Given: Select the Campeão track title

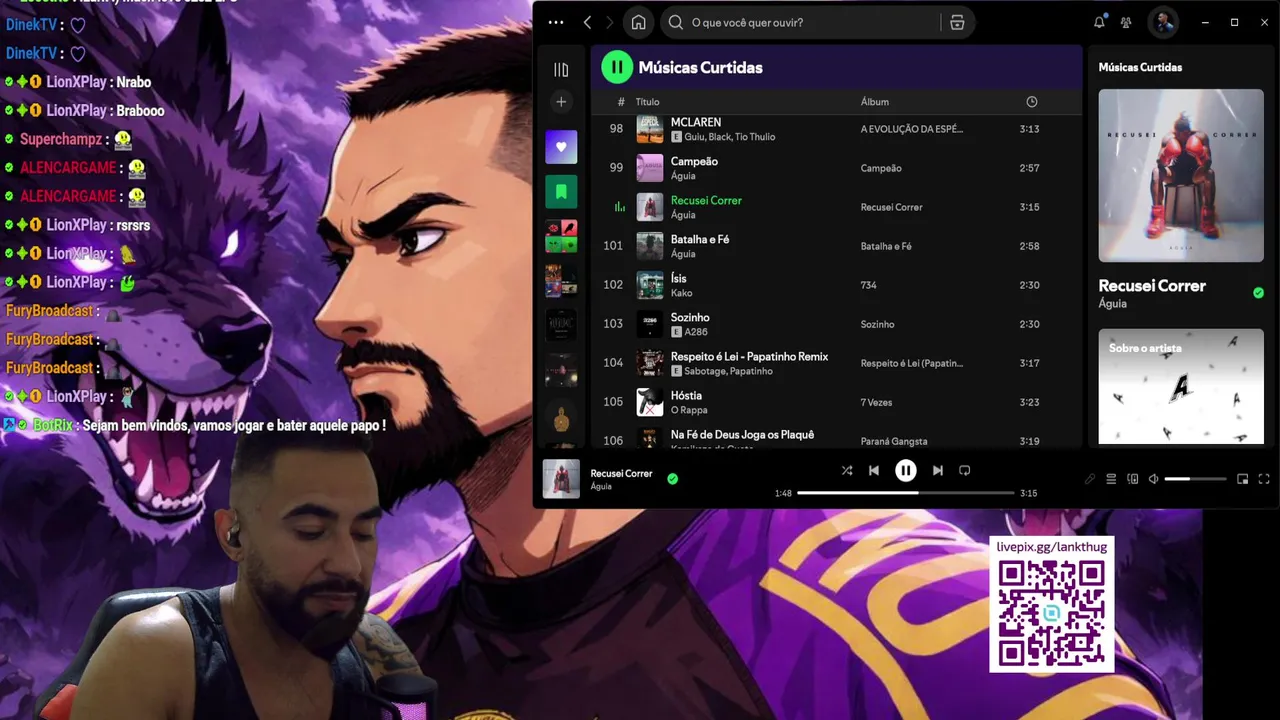Looking at the screenshot, I should 694,161.
